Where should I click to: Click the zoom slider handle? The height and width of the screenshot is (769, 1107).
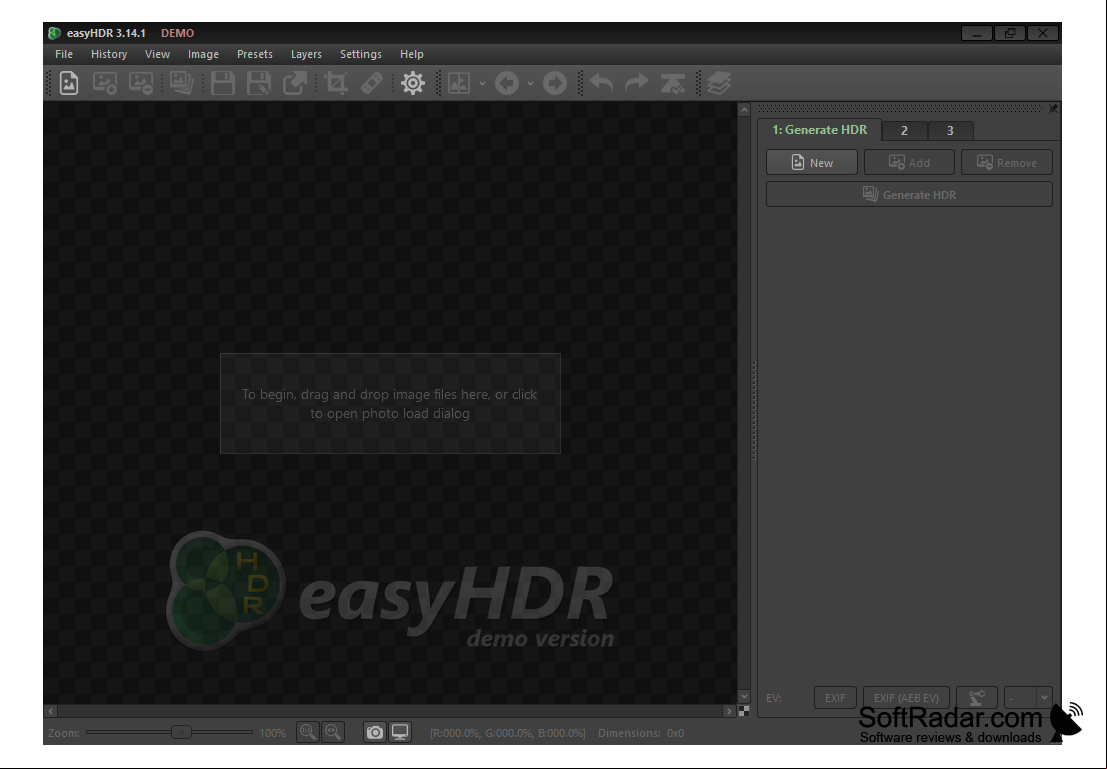pyautogui.click(x=181, y=732)
